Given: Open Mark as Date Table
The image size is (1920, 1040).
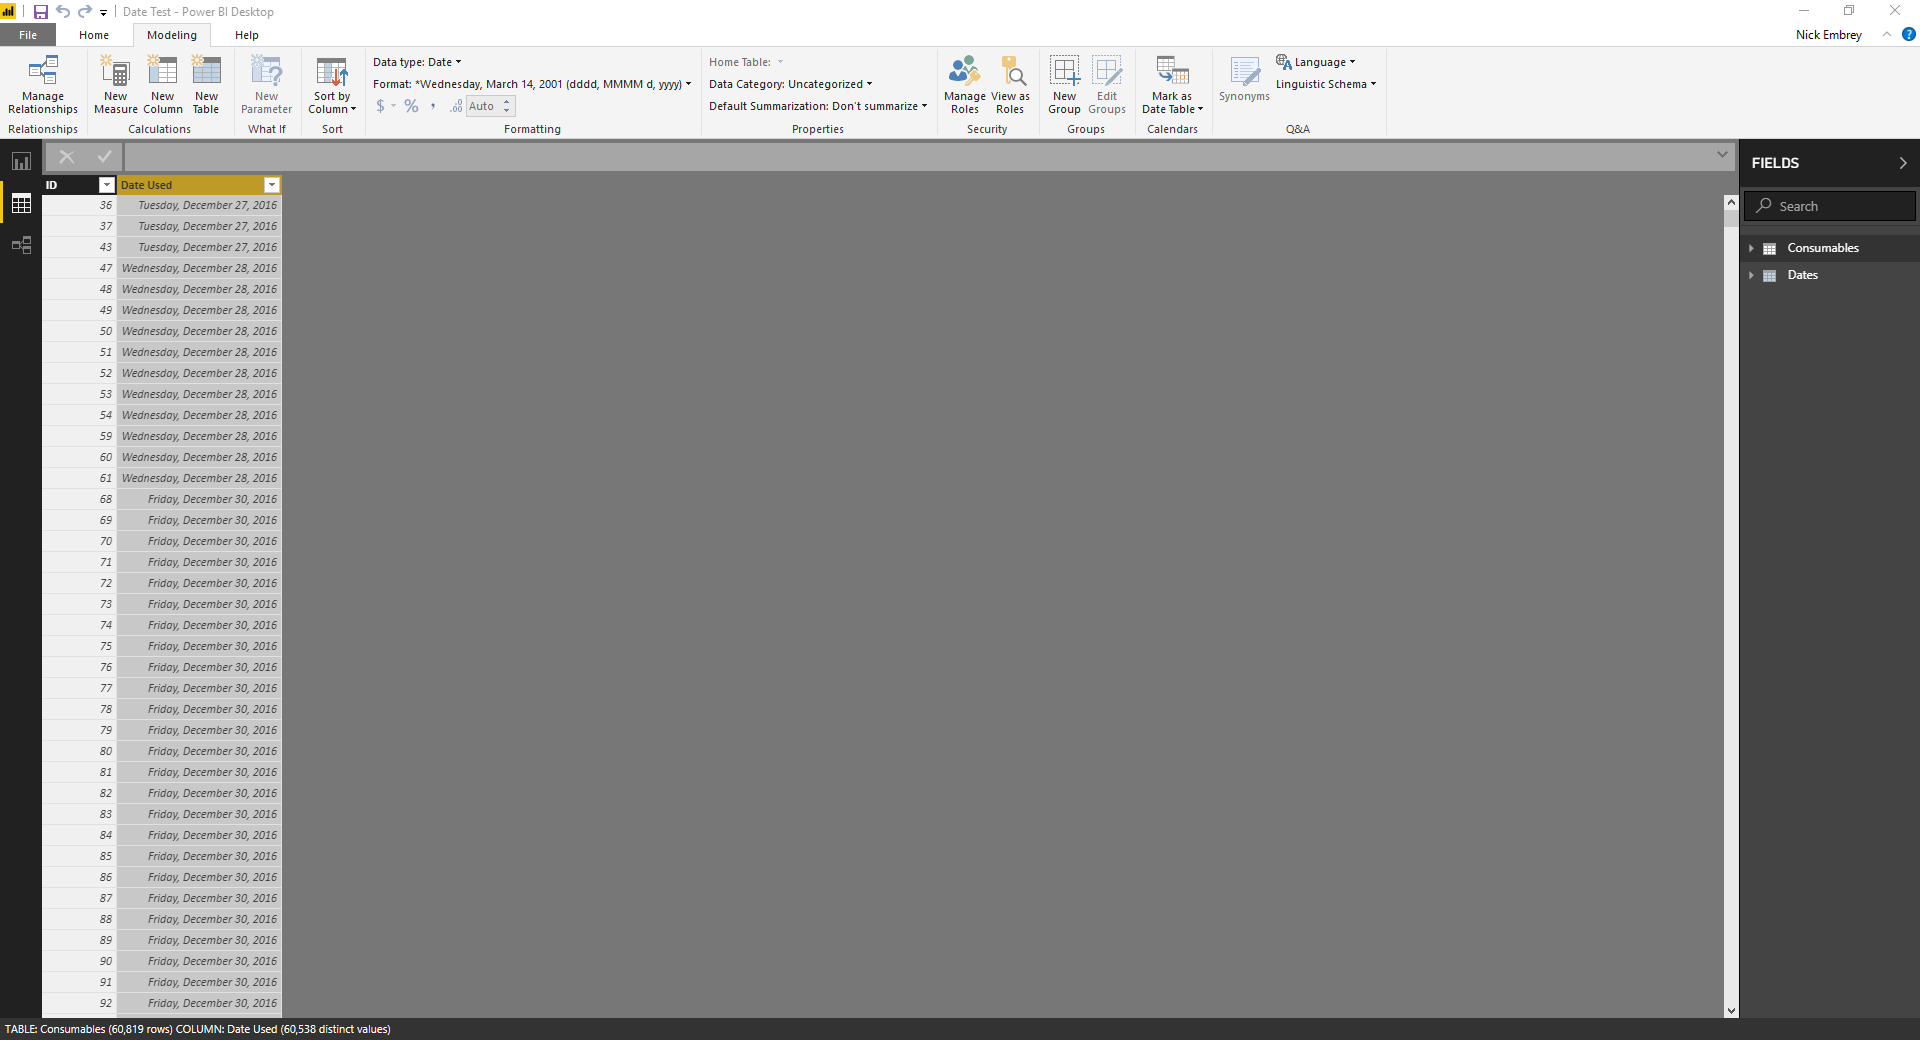Looking at the screenshot, I should click(1172, 85).
